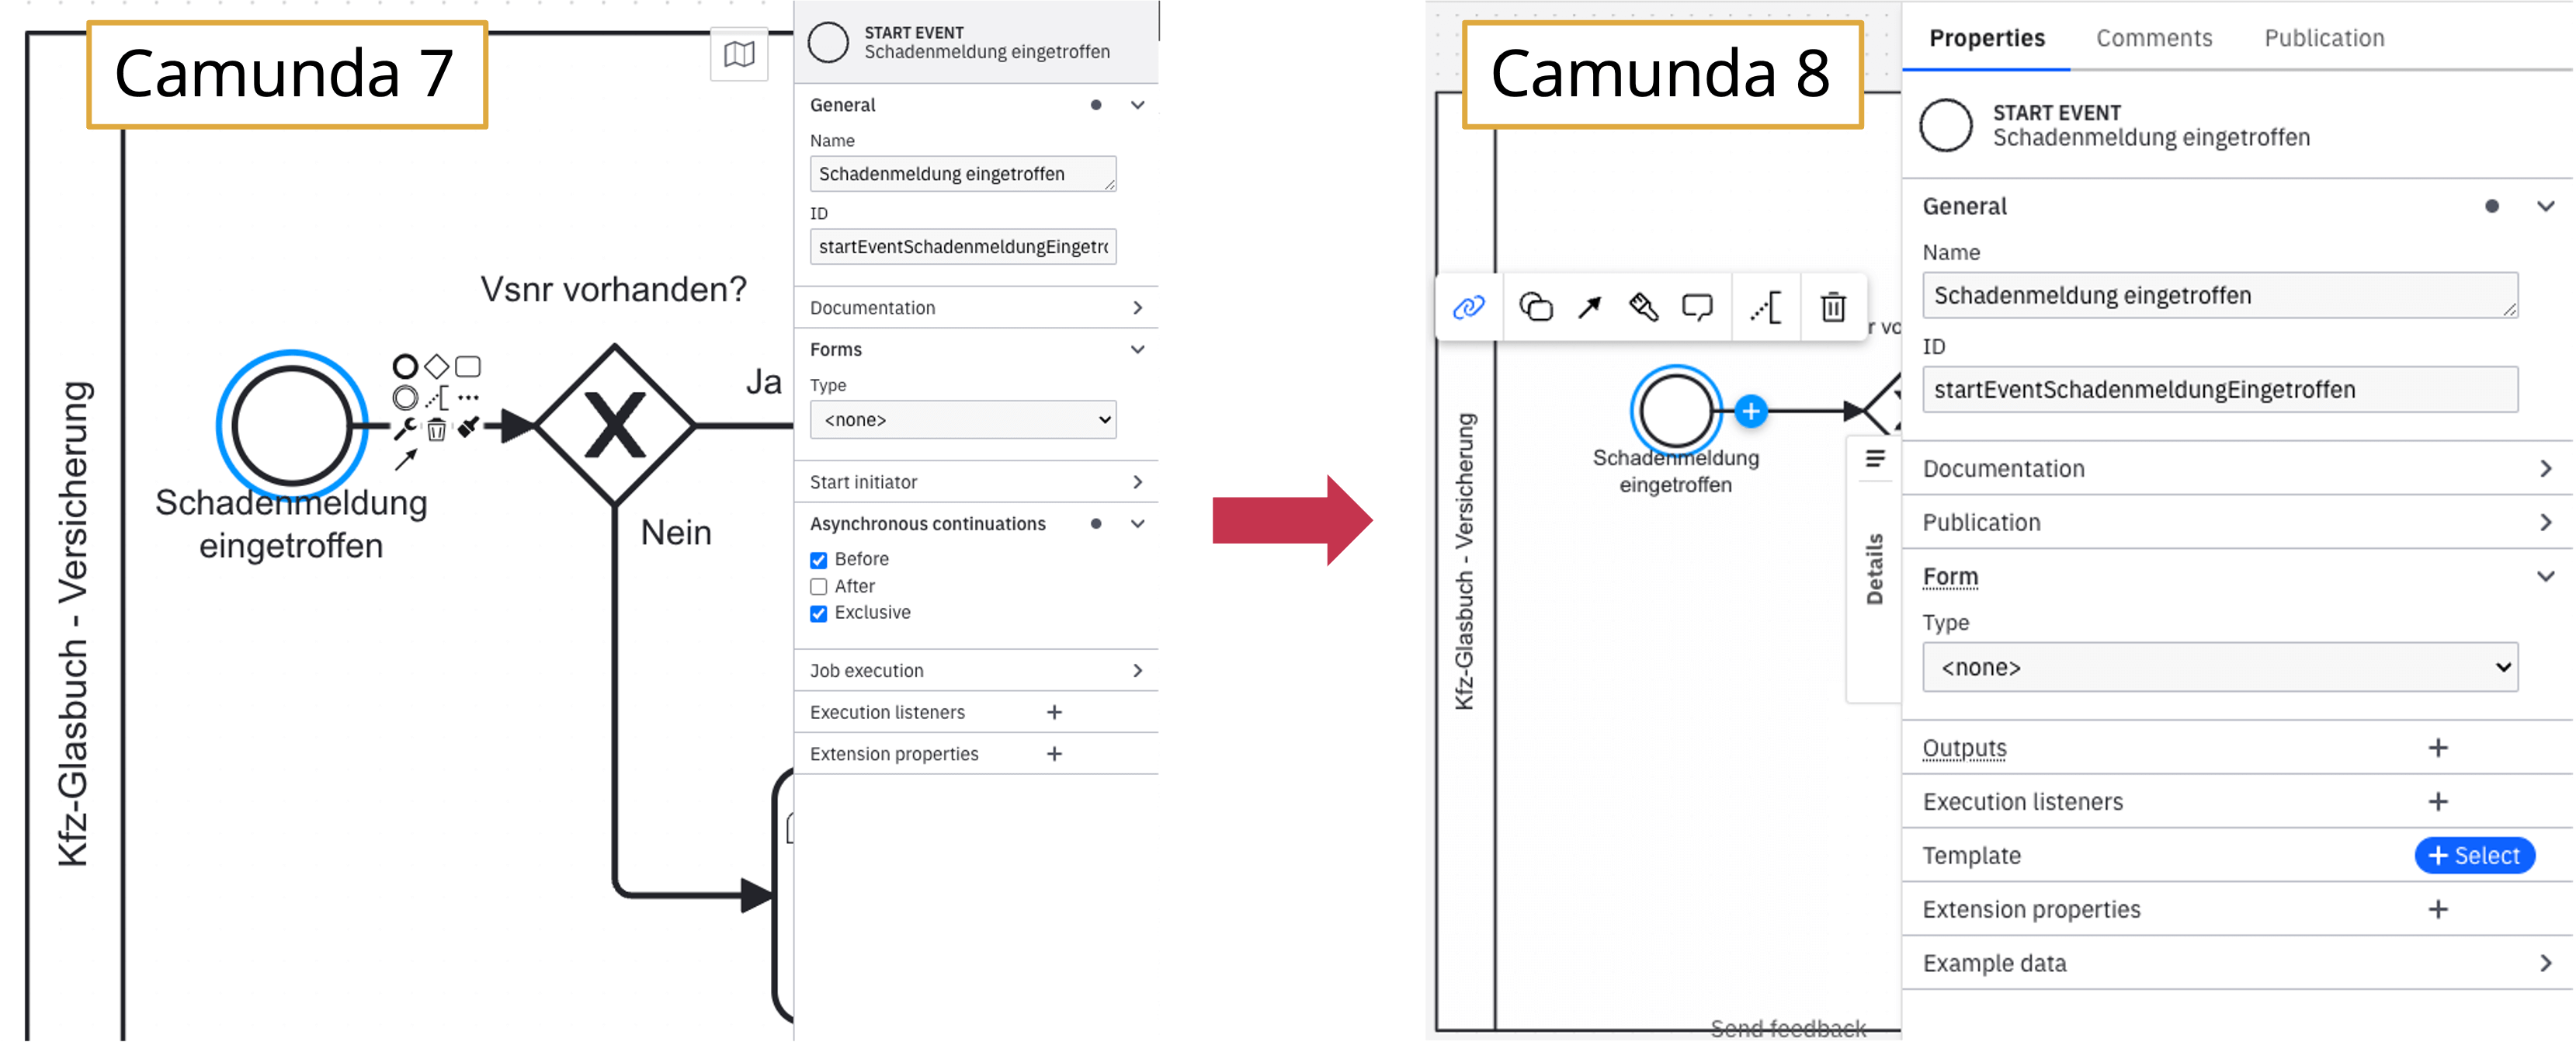
Task: Click 'Ja' sequence flow label
Action: [764, 381]
